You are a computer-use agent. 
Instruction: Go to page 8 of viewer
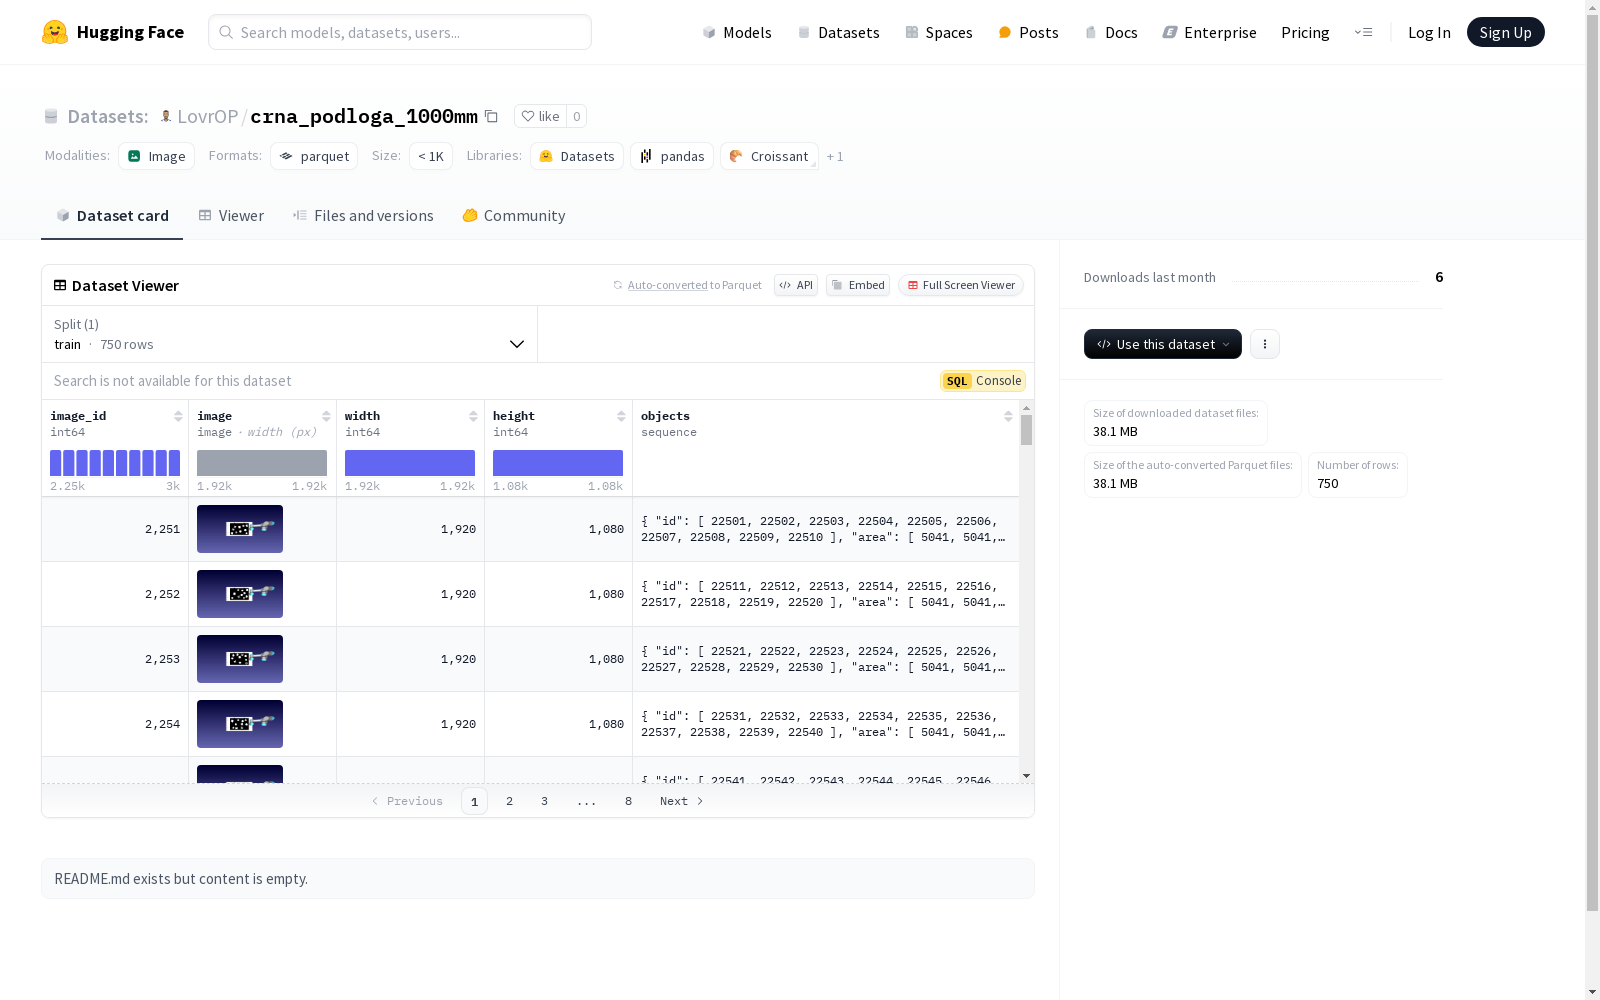[x=628, y=801]
